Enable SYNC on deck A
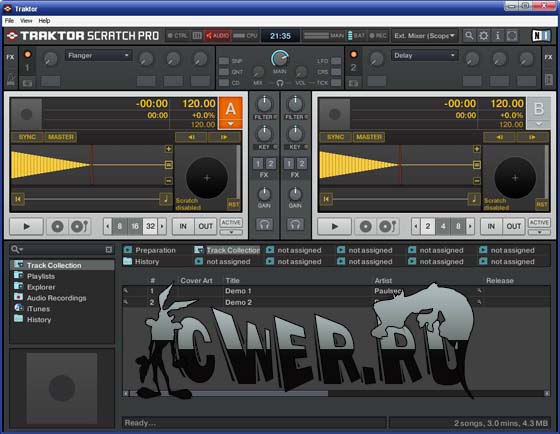Image resolution: width=560 pixels, height=434 pixels. (x=28, y=137)
